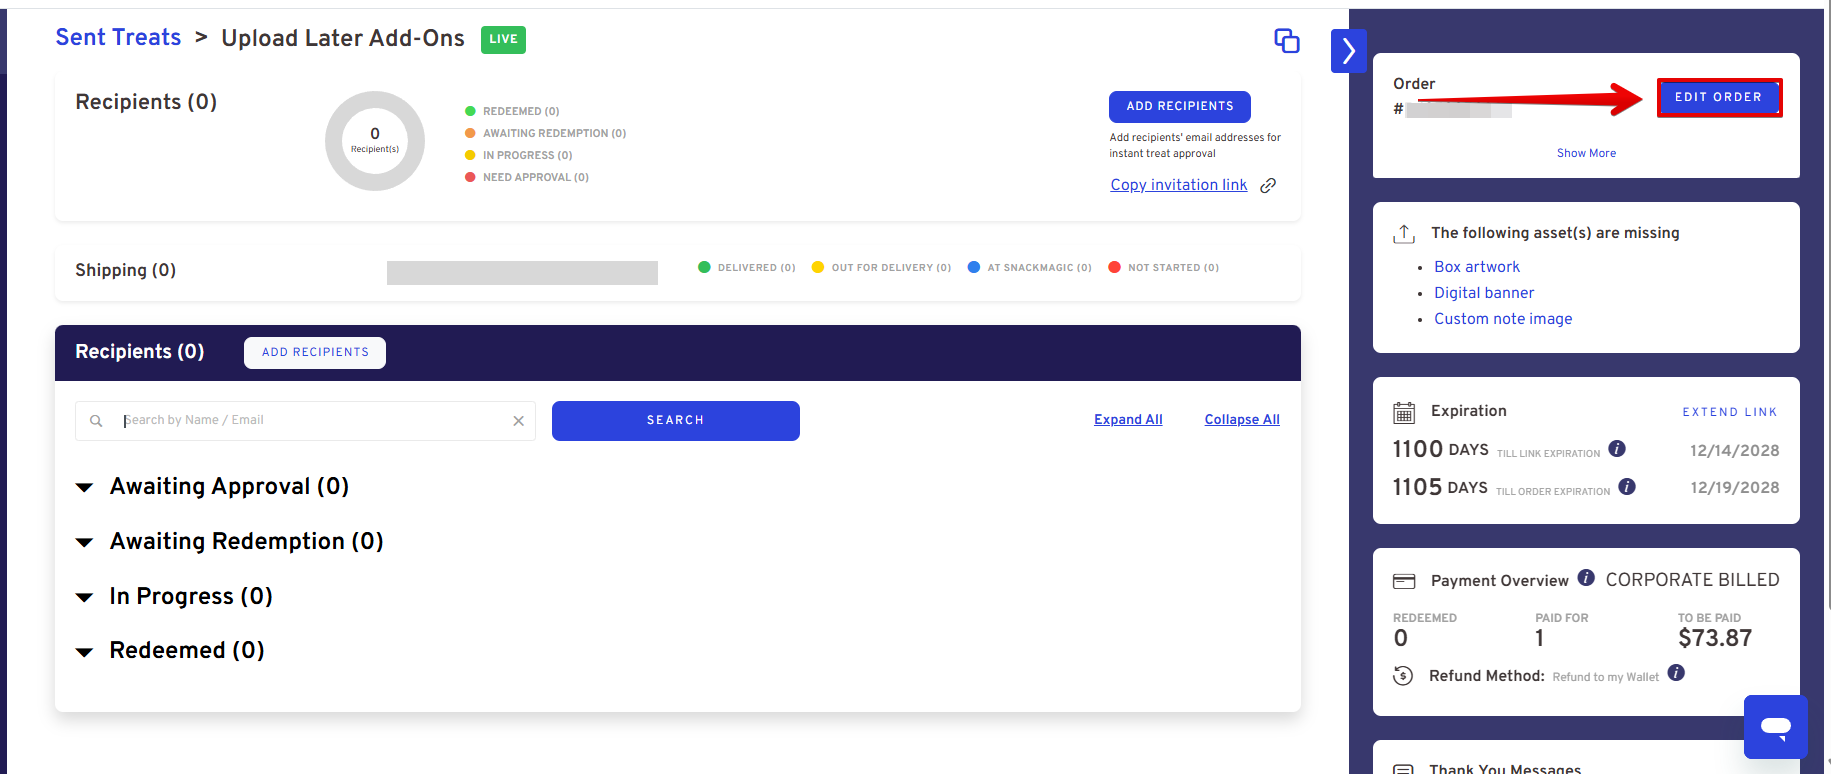Click info icon next to link expiration
Image resolution: width=1831 pixels, height=774 pixels.
(x=1617, y=449)
